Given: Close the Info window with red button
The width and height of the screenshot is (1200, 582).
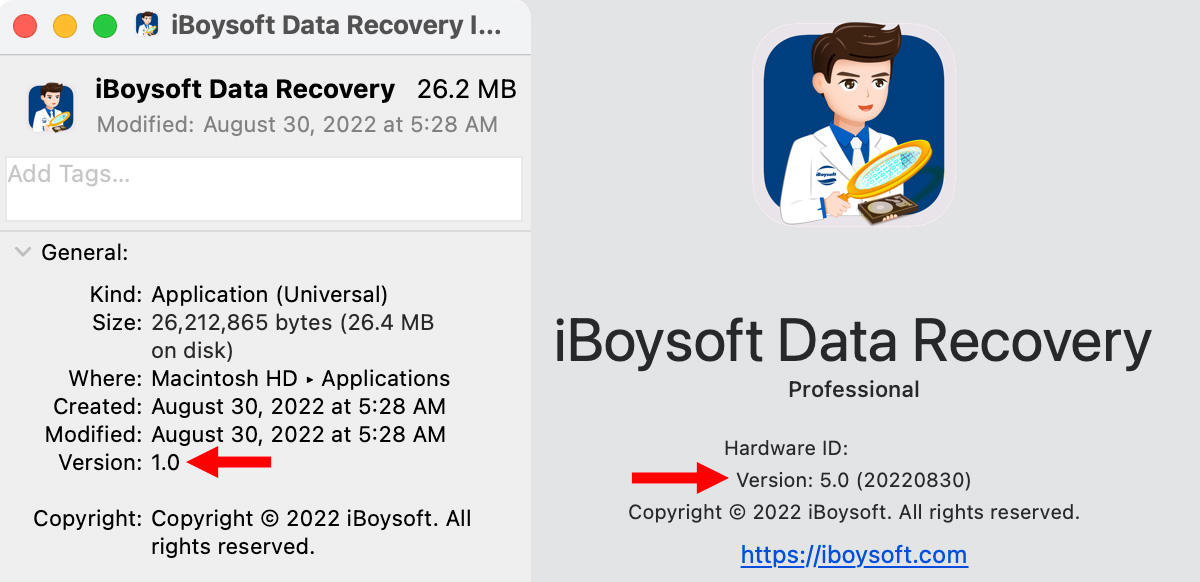Looking at the screenshot, I should pyautogui.click(x=26, y=26).
